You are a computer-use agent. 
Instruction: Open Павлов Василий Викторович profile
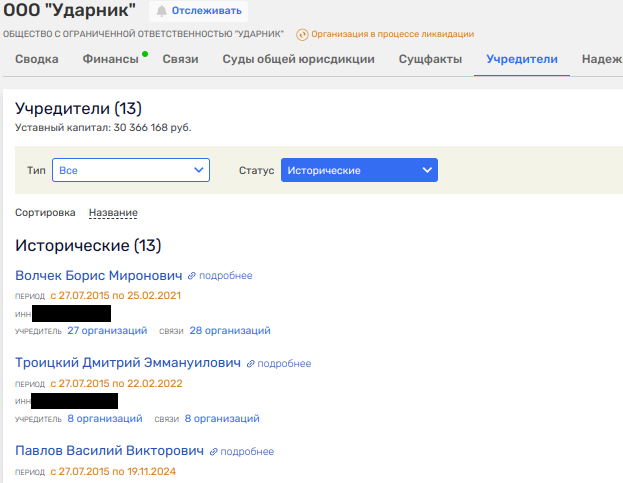110,450
